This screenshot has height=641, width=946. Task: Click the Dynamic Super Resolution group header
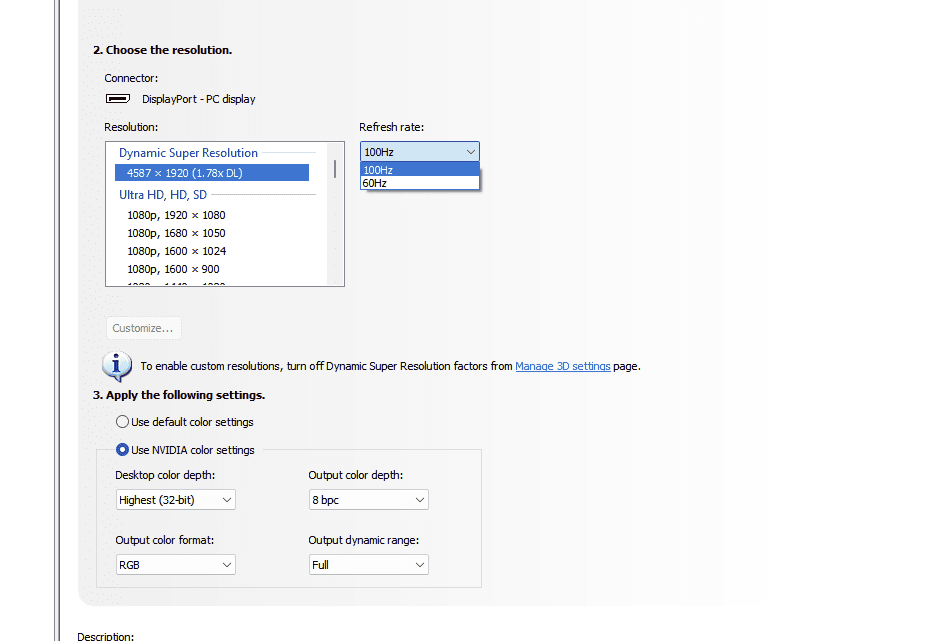(x=188, y=153)
